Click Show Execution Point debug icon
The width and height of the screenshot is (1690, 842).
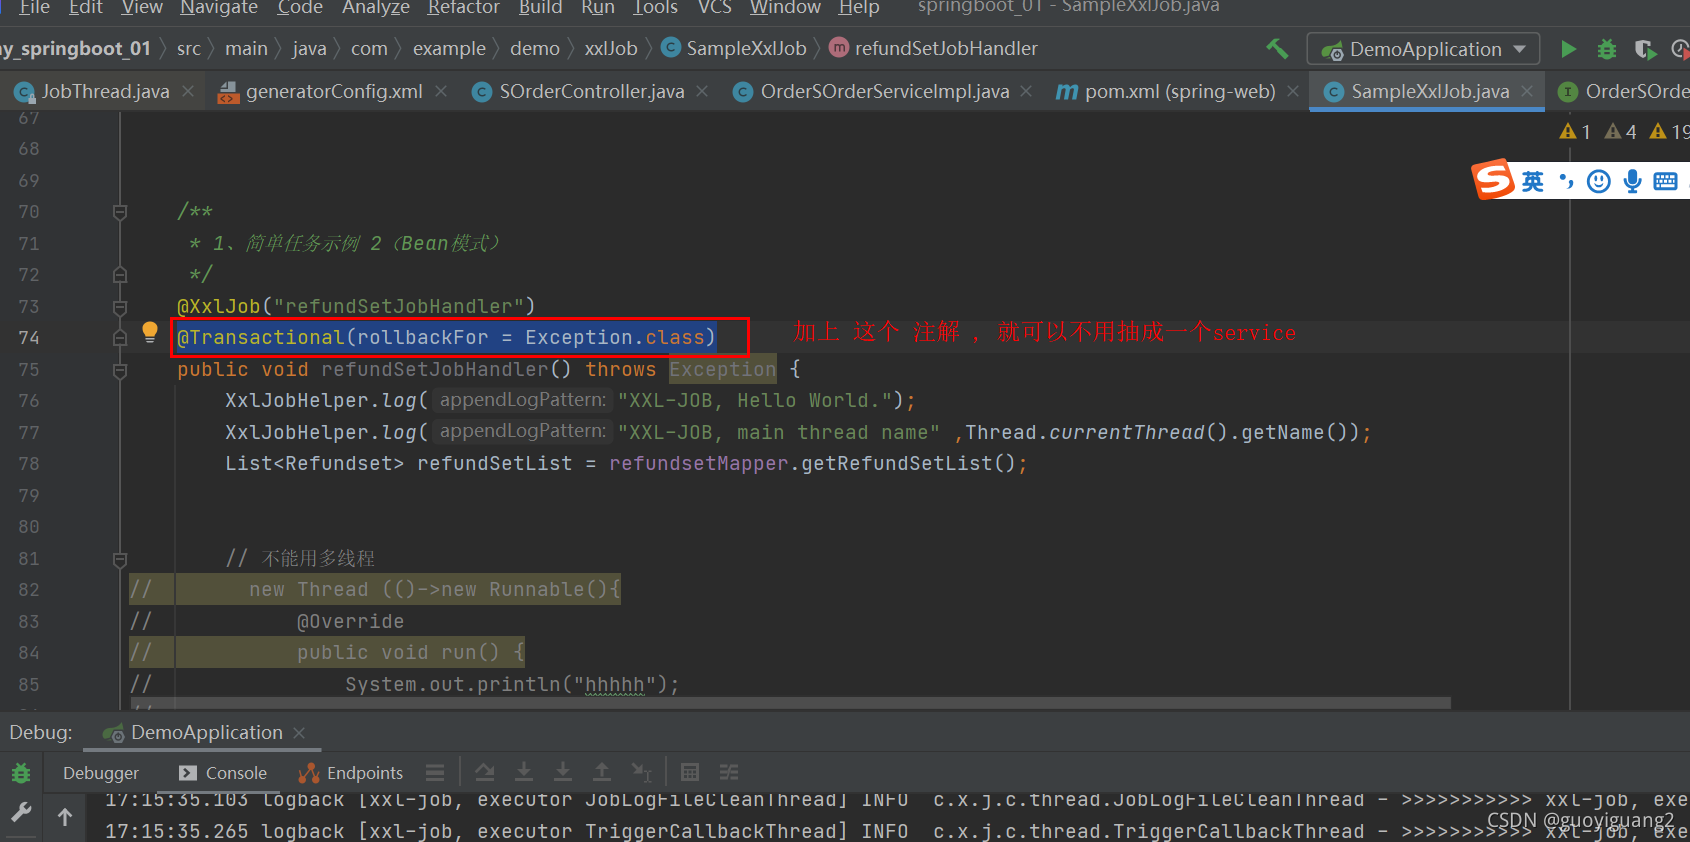click(x=485, y=772)
